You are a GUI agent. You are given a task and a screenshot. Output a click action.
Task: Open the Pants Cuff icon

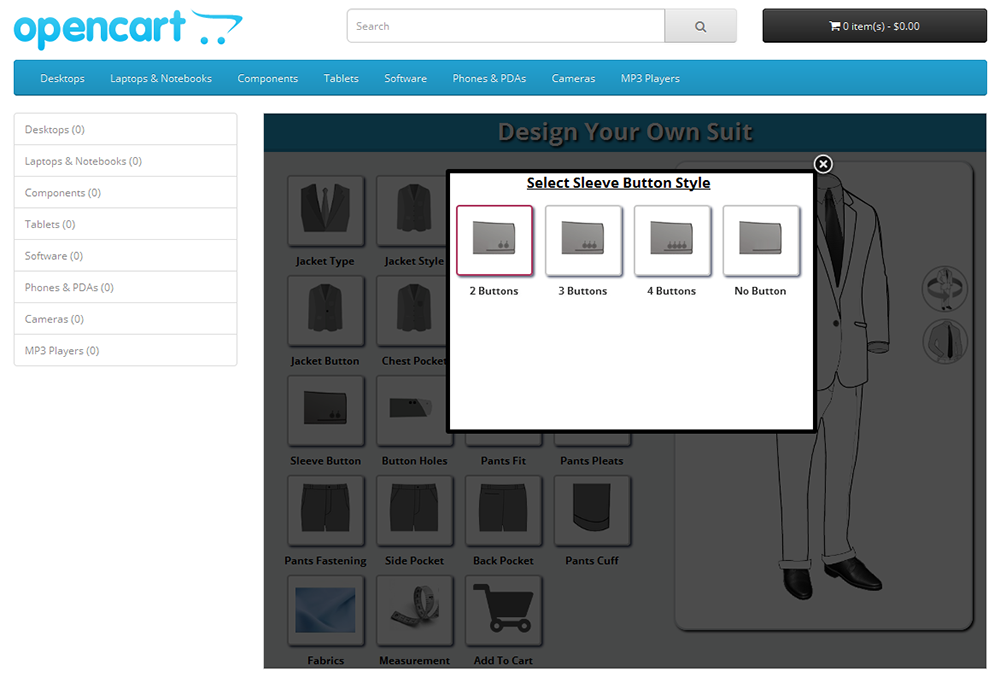pos(592,511)
